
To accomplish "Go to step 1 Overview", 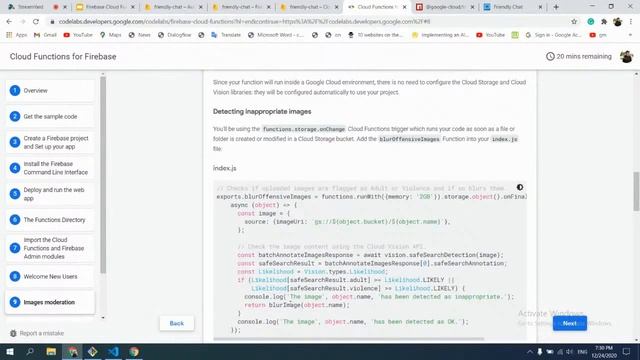I will (x=50, y=91).
